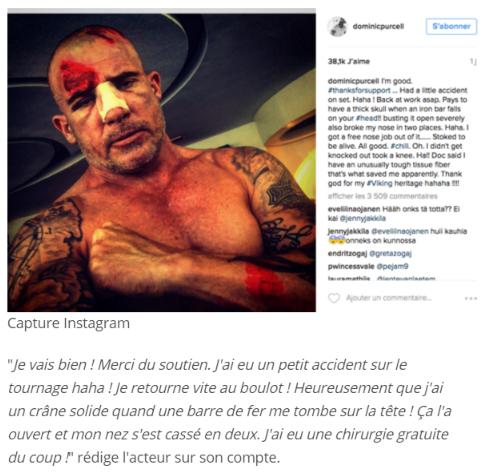490x474 pixels.
Task: Click the heart like icon
Action: pyautogui.click(x=334, y=298)
